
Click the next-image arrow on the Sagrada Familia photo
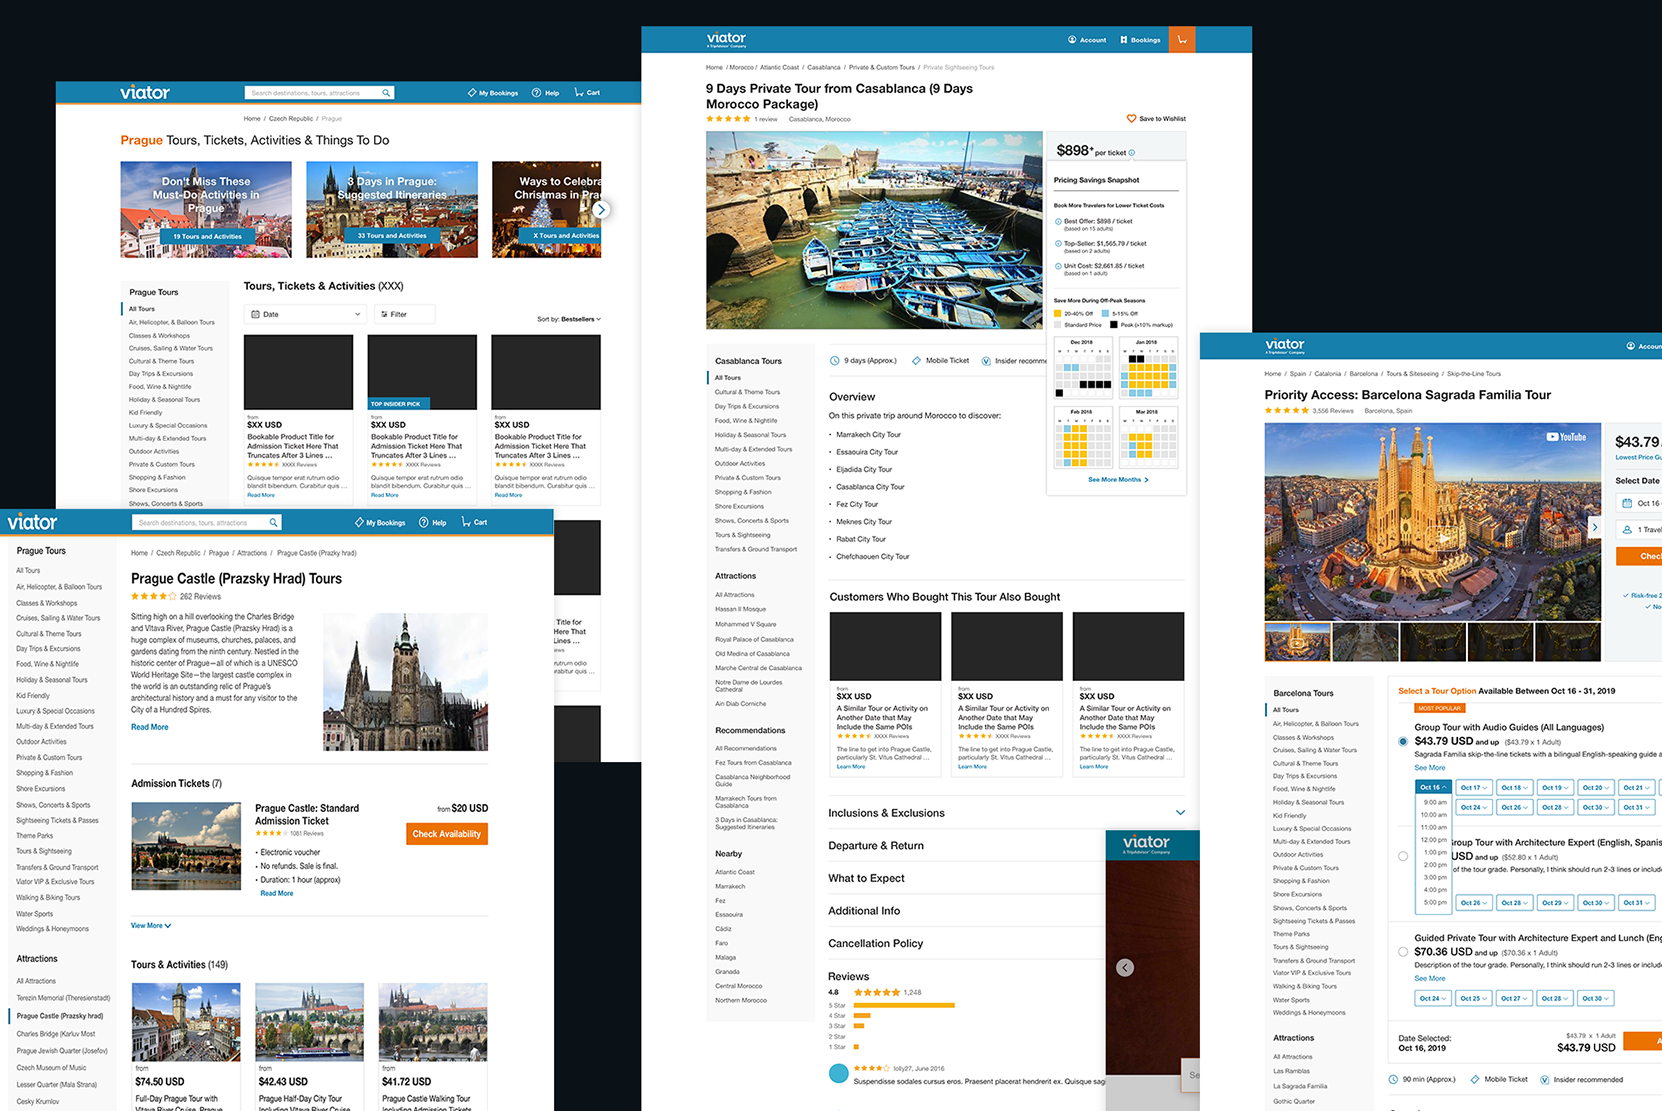point(1595,526)
